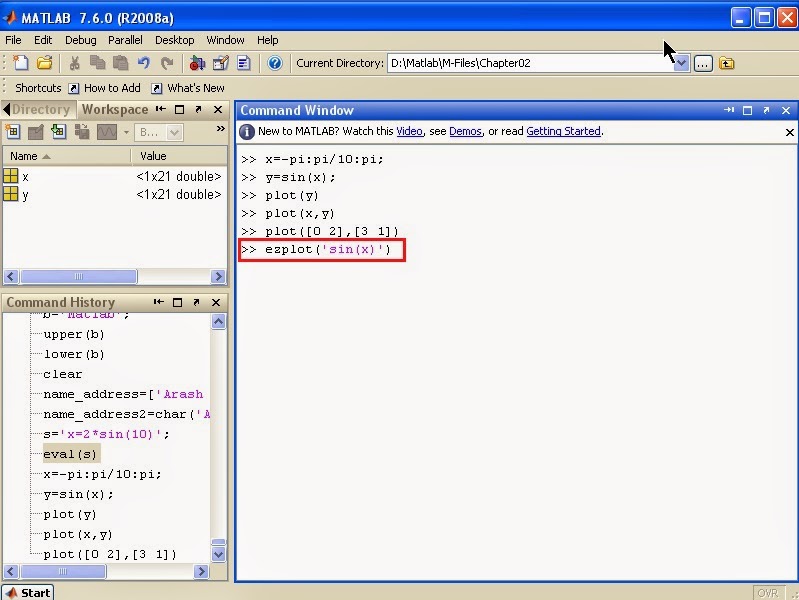This screenshot has height=600, width=799.
Task: Browse for folder with the ellipsis button
Action: tap(703, 64)
